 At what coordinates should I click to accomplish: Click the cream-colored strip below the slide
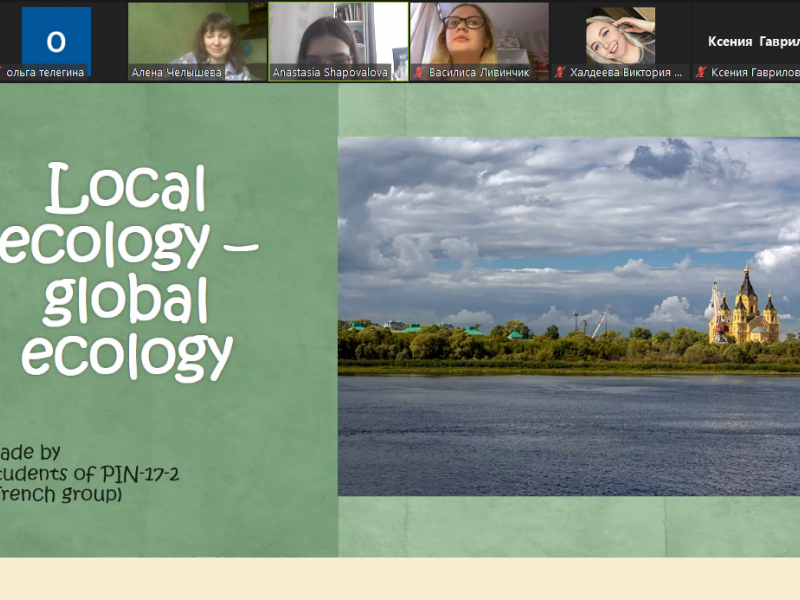tap(400, 580)
